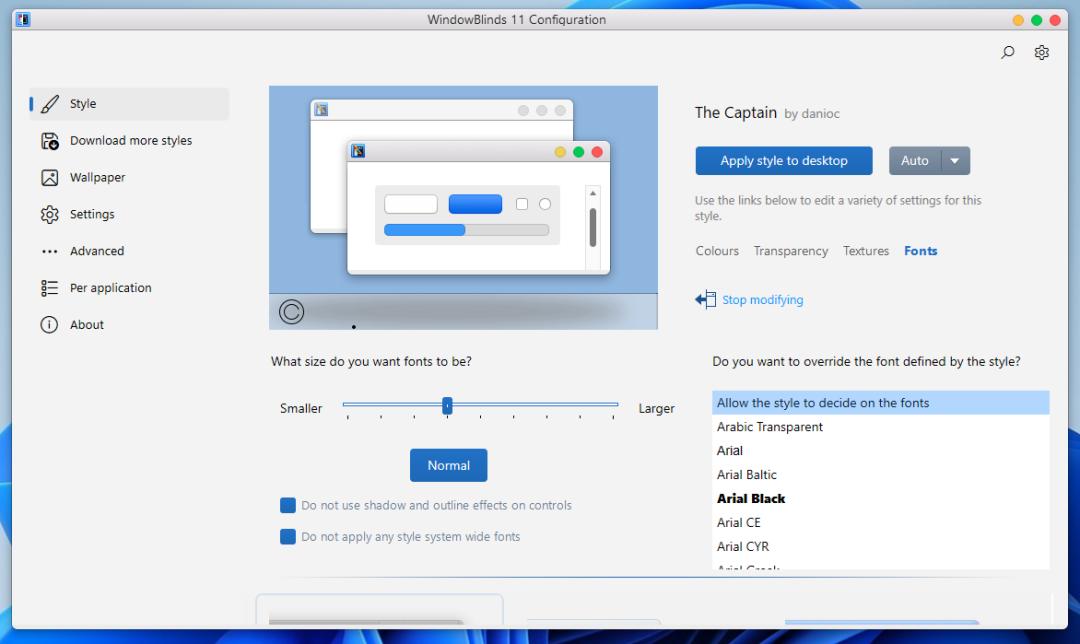Click the search magnifier icon
This screenshot has width=1080, height=644.
1008,53
